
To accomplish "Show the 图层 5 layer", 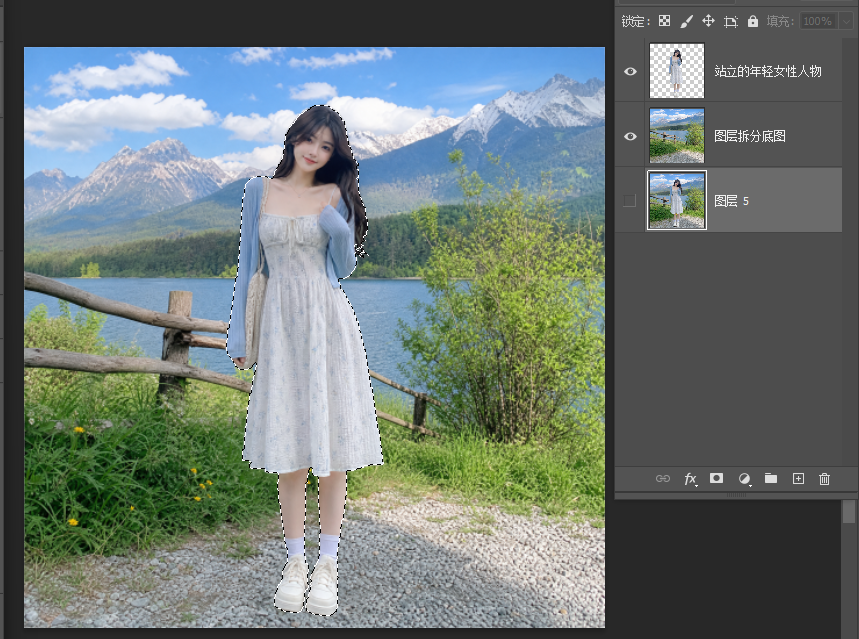I will (630, 201).
